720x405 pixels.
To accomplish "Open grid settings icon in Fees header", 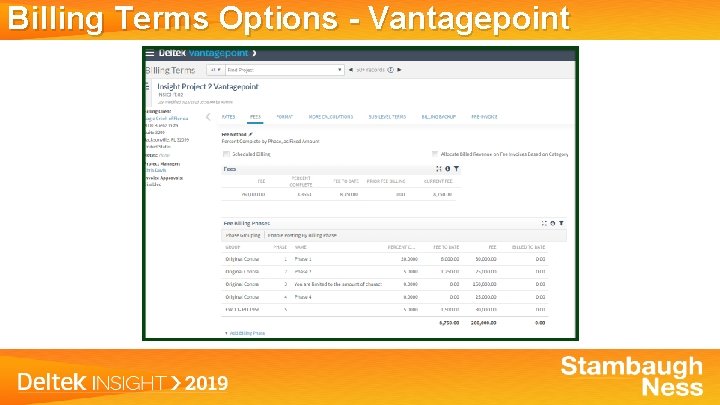I will click(448, 169).
